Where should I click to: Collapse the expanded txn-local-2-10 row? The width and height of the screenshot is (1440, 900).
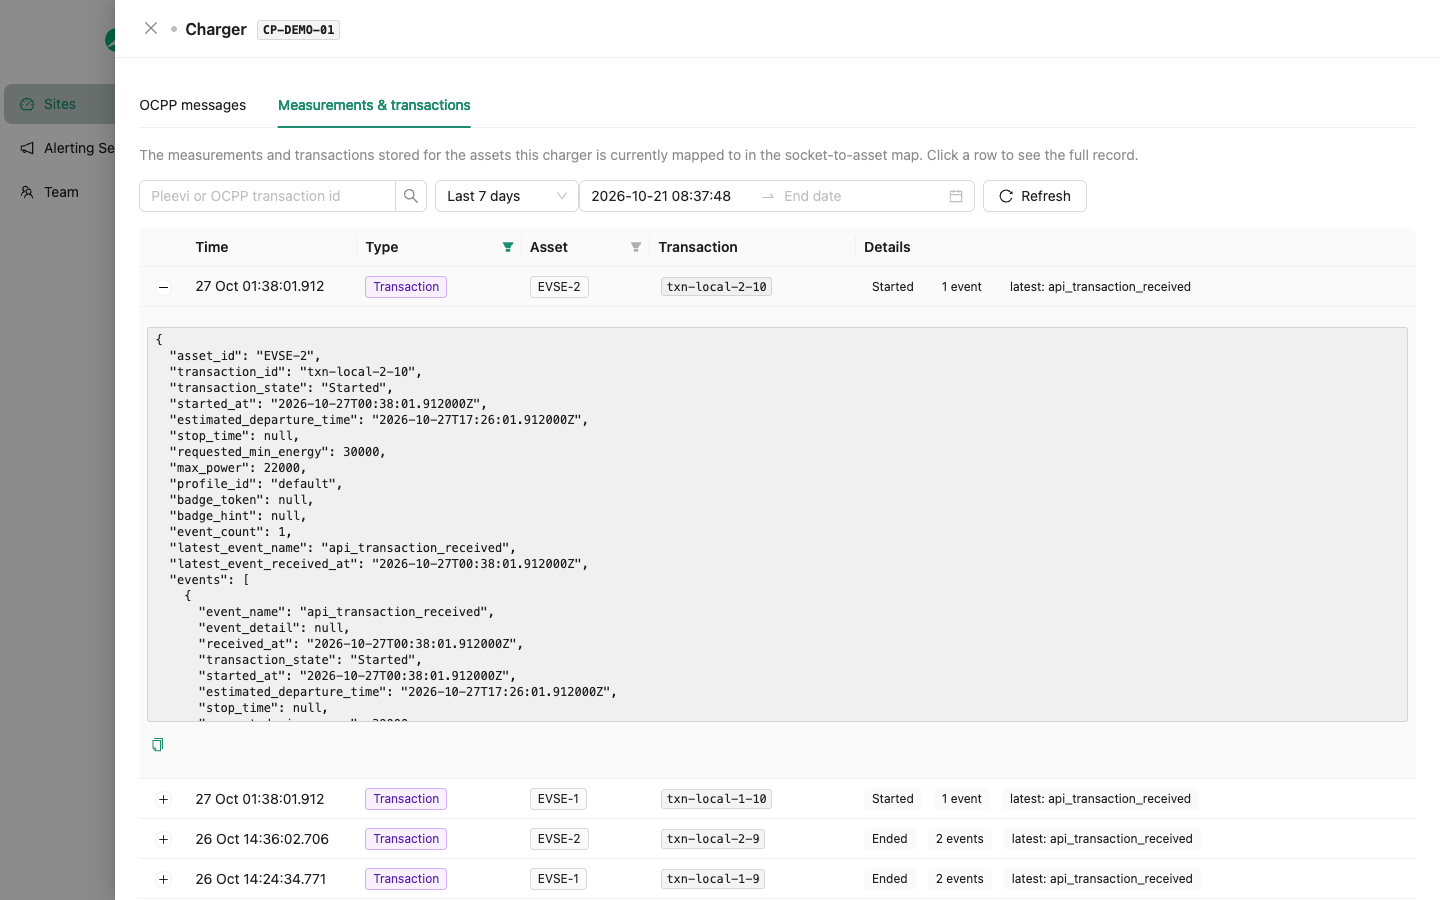[x=164, y=287]
